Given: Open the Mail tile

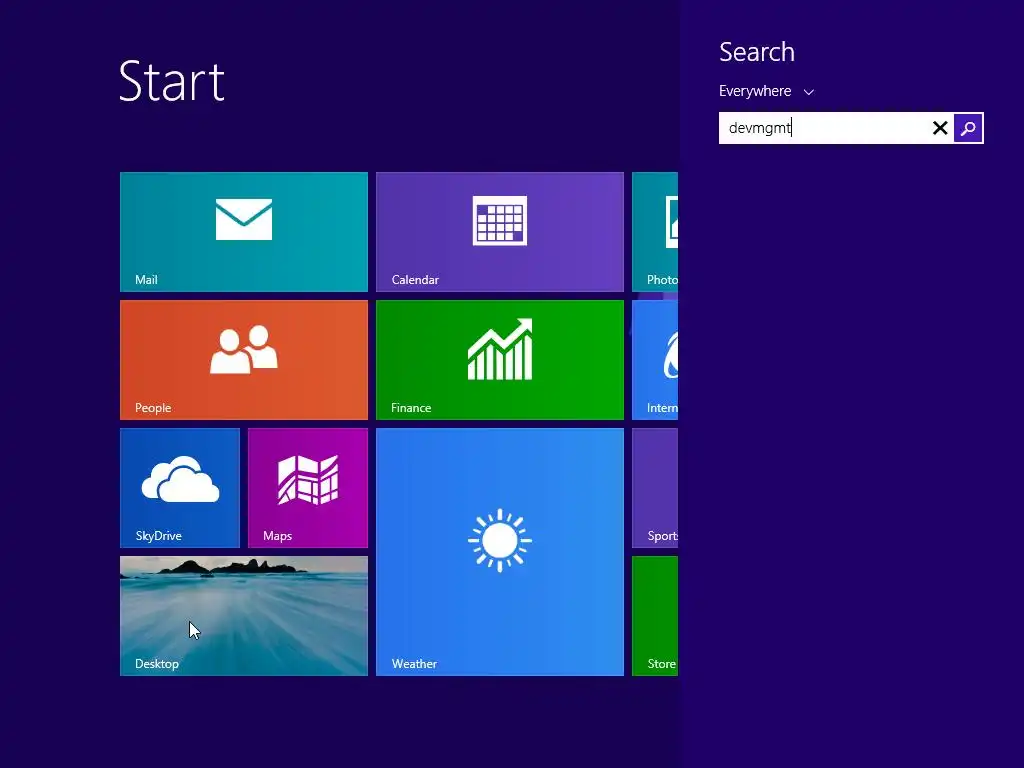Looking at the screenshot, I should point(244,232).
